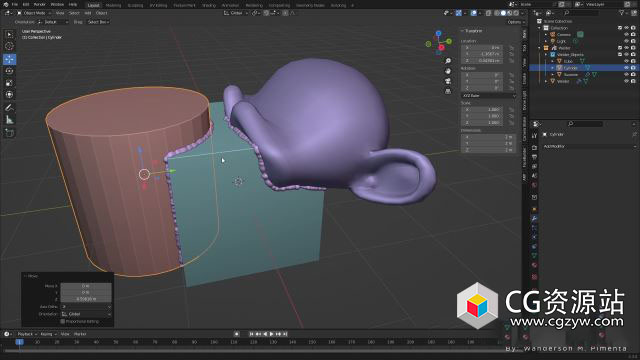Open the Modifier wrench tab in Properties
The width and height of the screenshot is (640, 360).
coord(534,218)
